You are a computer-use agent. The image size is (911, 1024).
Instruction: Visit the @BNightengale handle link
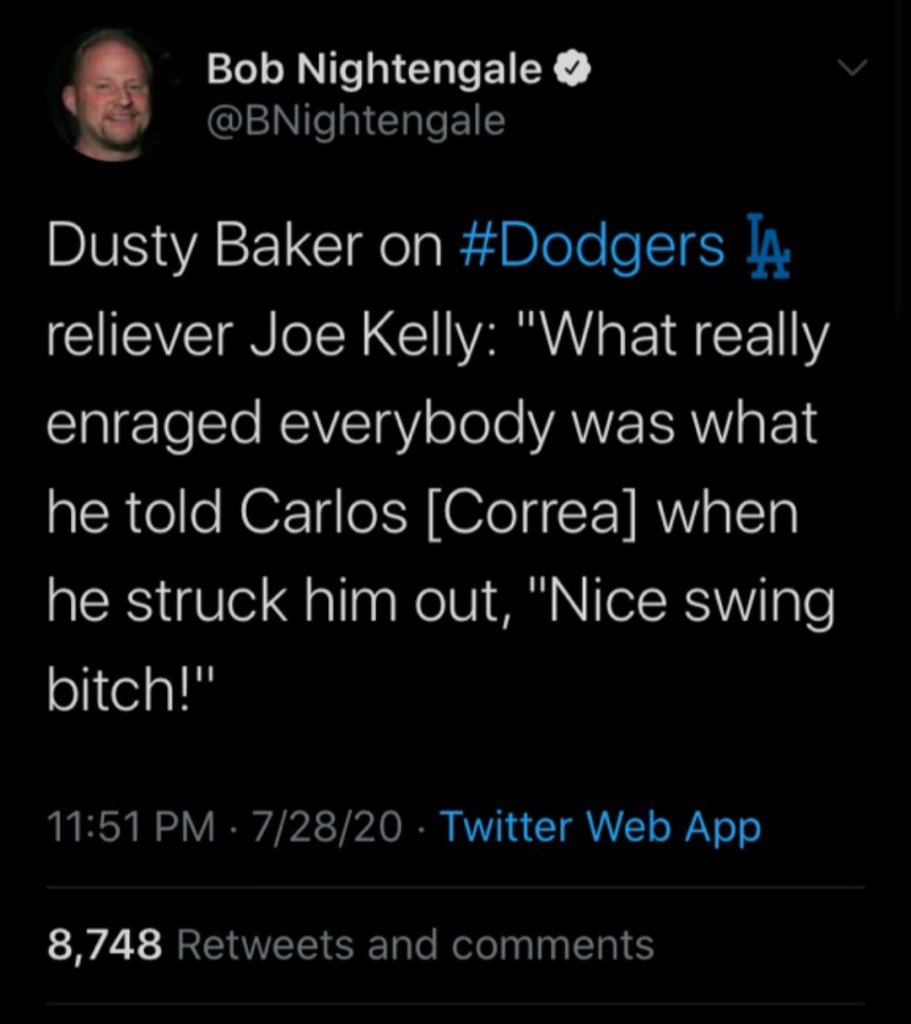tap(355, 122)
